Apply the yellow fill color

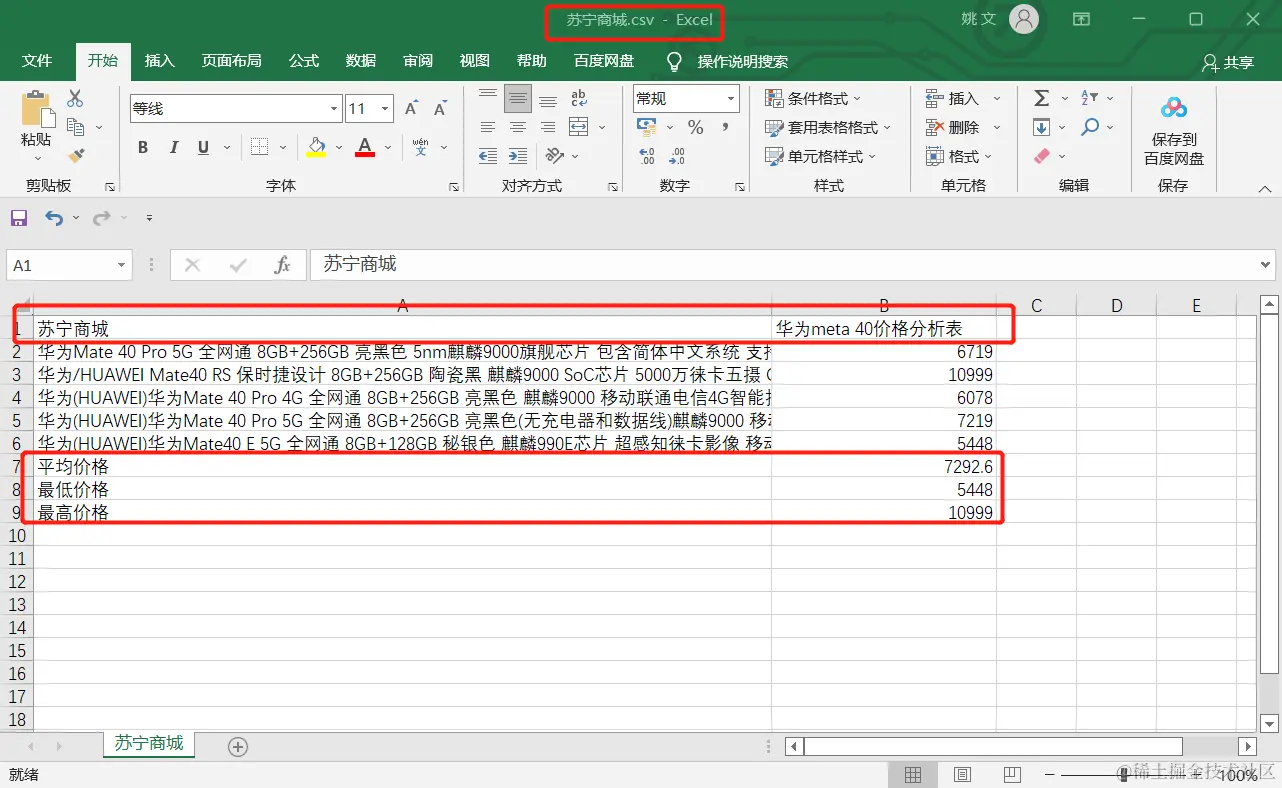[x=316, y=147]
